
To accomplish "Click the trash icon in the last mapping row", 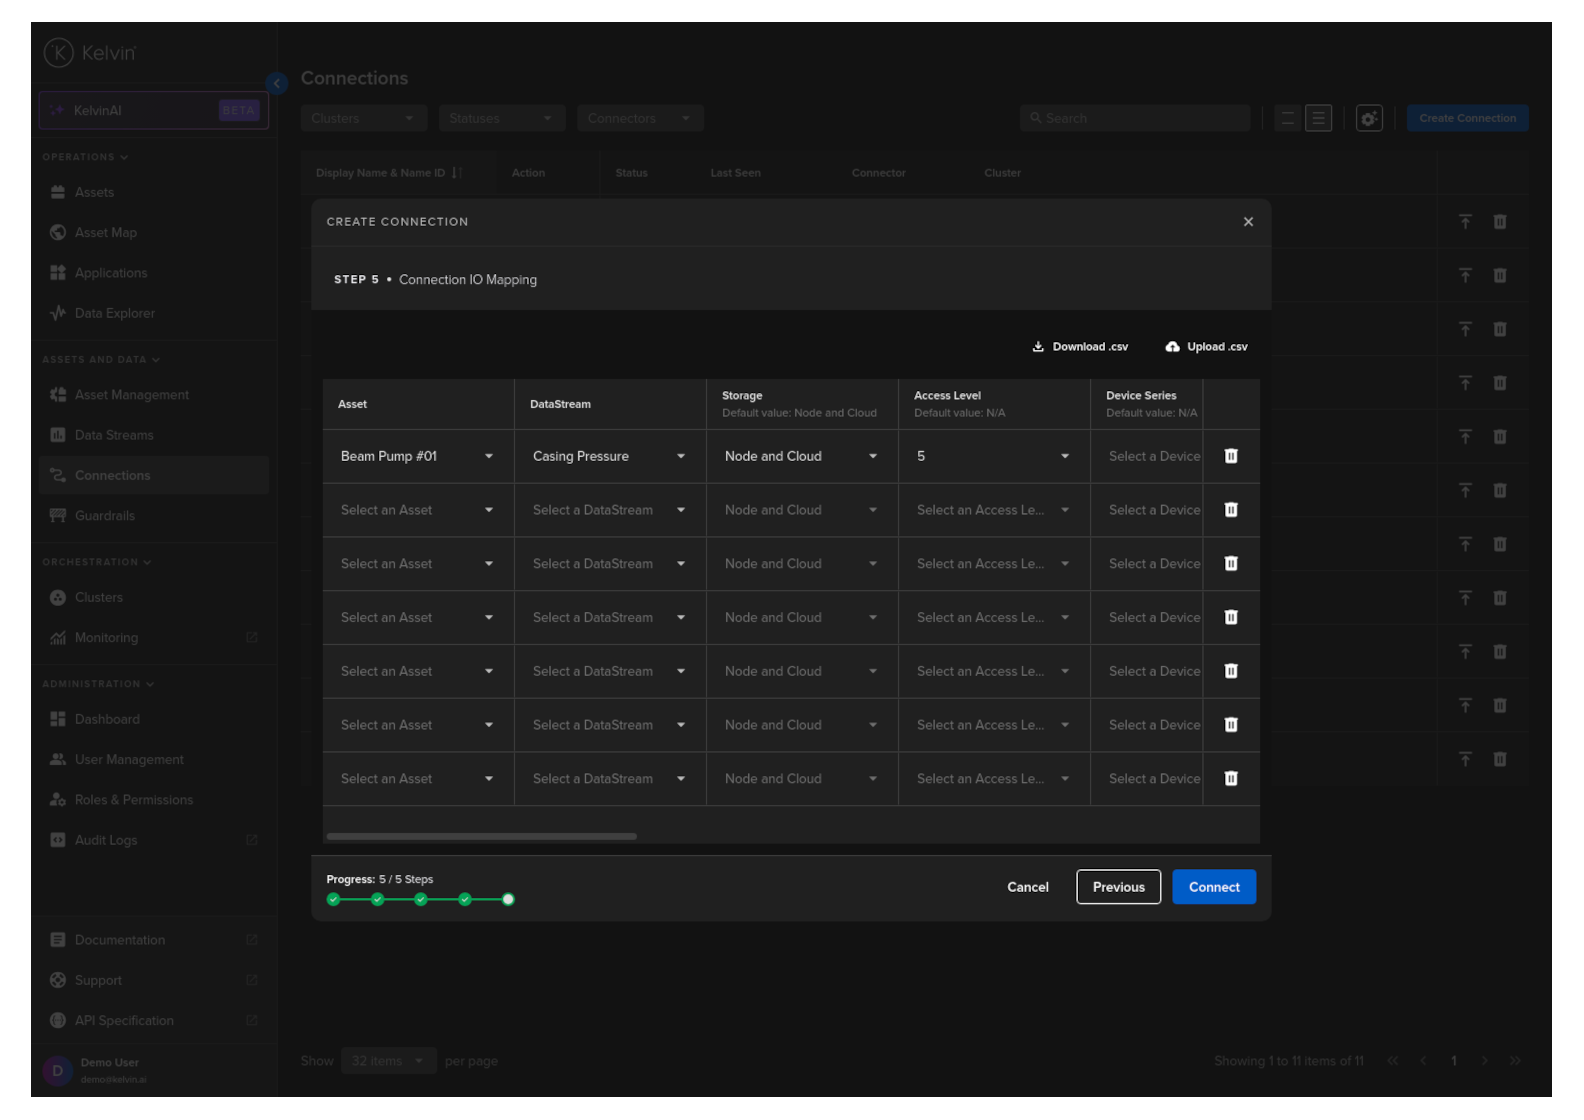I will (1231, 779).
